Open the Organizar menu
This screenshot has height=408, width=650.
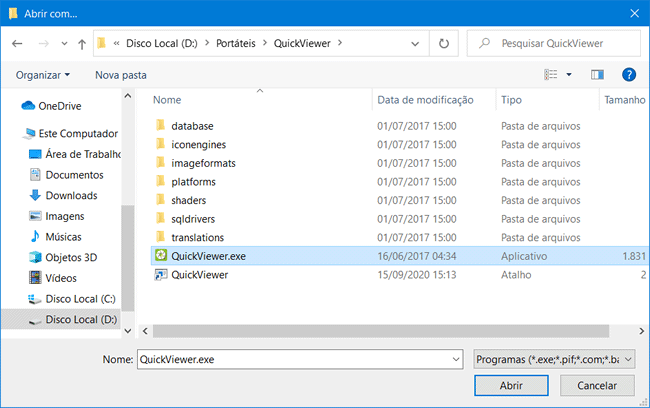[x=43, y=75]
